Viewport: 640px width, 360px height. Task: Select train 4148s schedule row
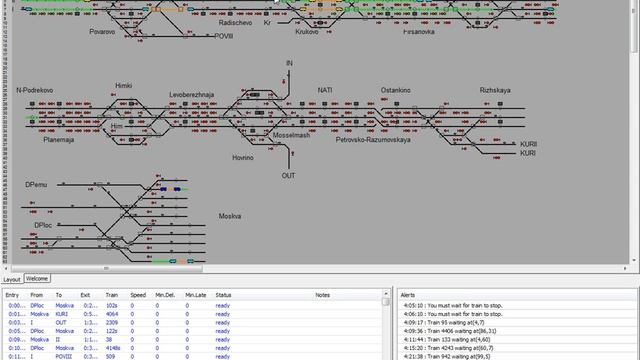(x=193, y=348)
